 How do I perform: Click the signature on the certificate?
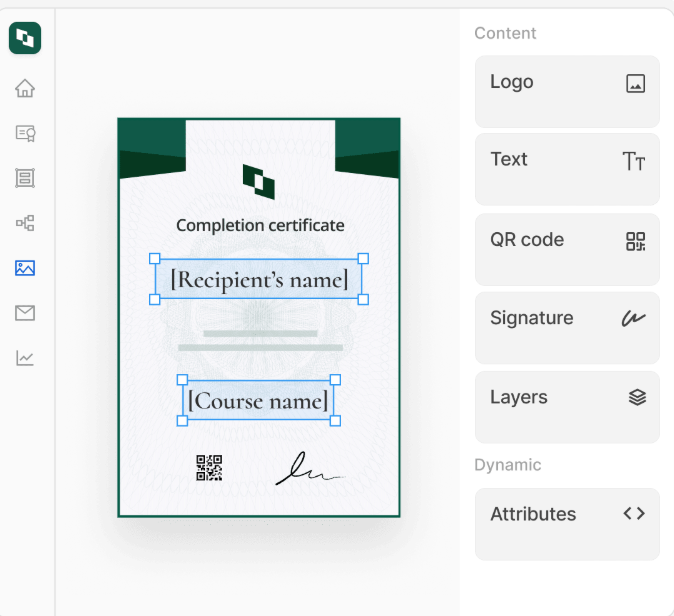(x=306, y=470)
